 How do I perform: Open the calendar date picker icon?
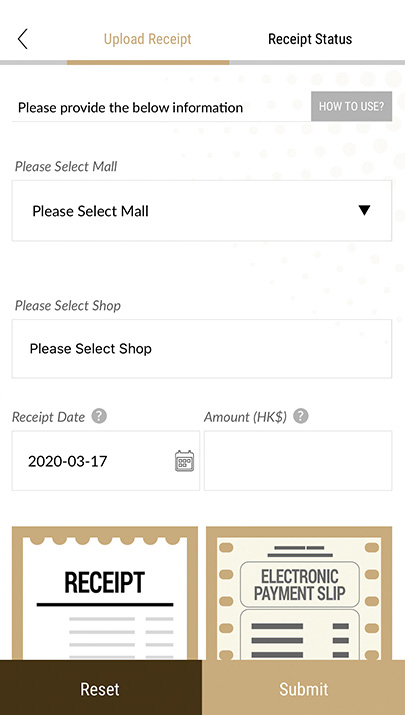[x=184, y=461]
